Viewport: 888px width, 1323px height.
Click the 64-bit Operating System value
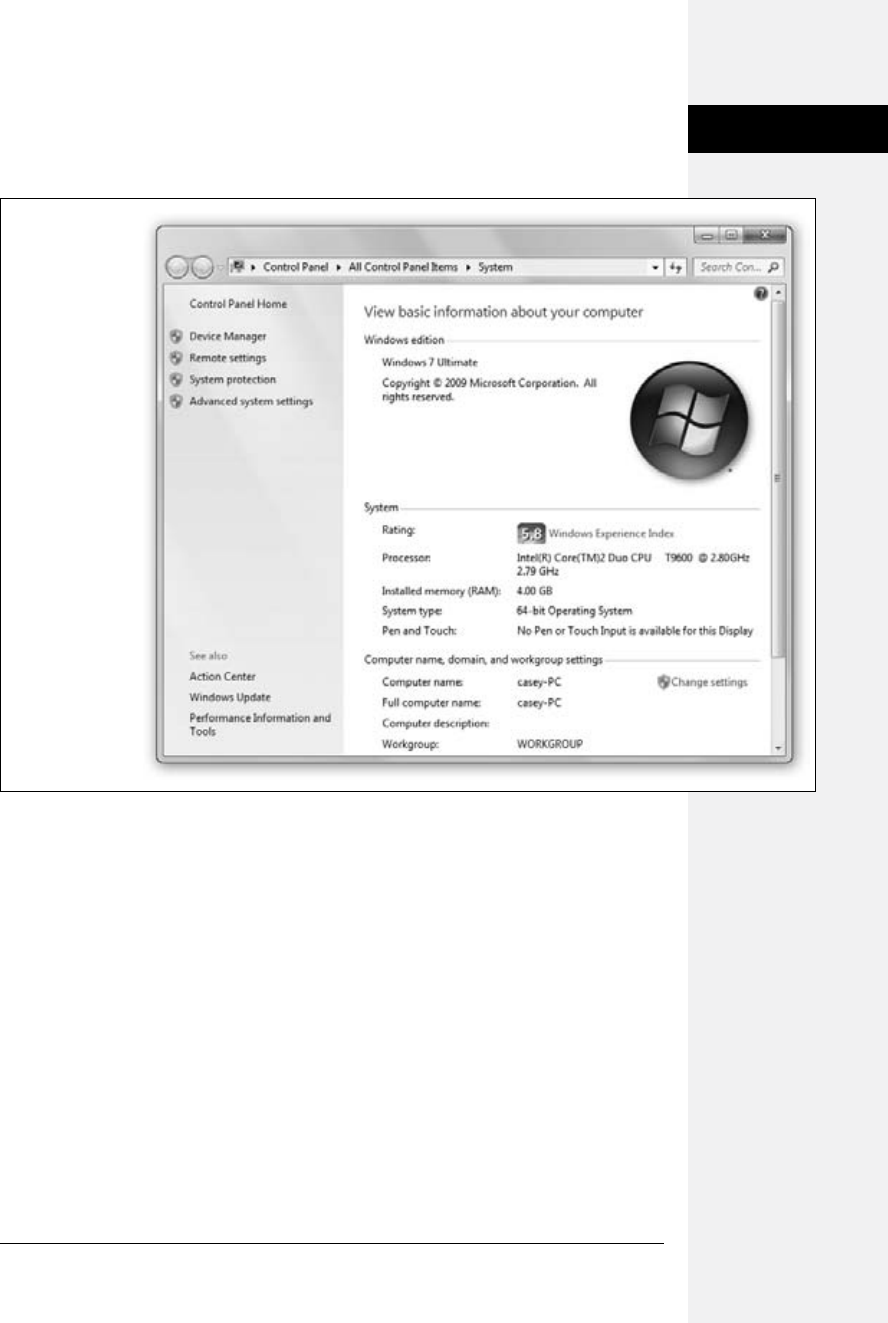(x=575, y=610)
